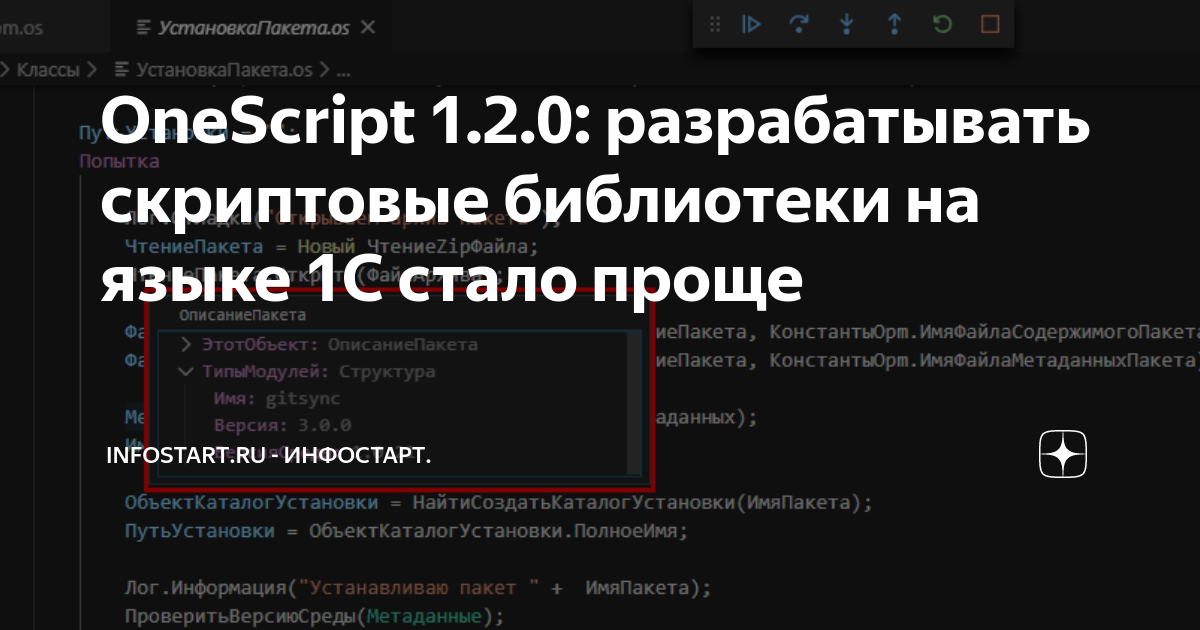Step into the function call
The height and width of the screenshot is (630, 1200).
(x=846, y=24)
